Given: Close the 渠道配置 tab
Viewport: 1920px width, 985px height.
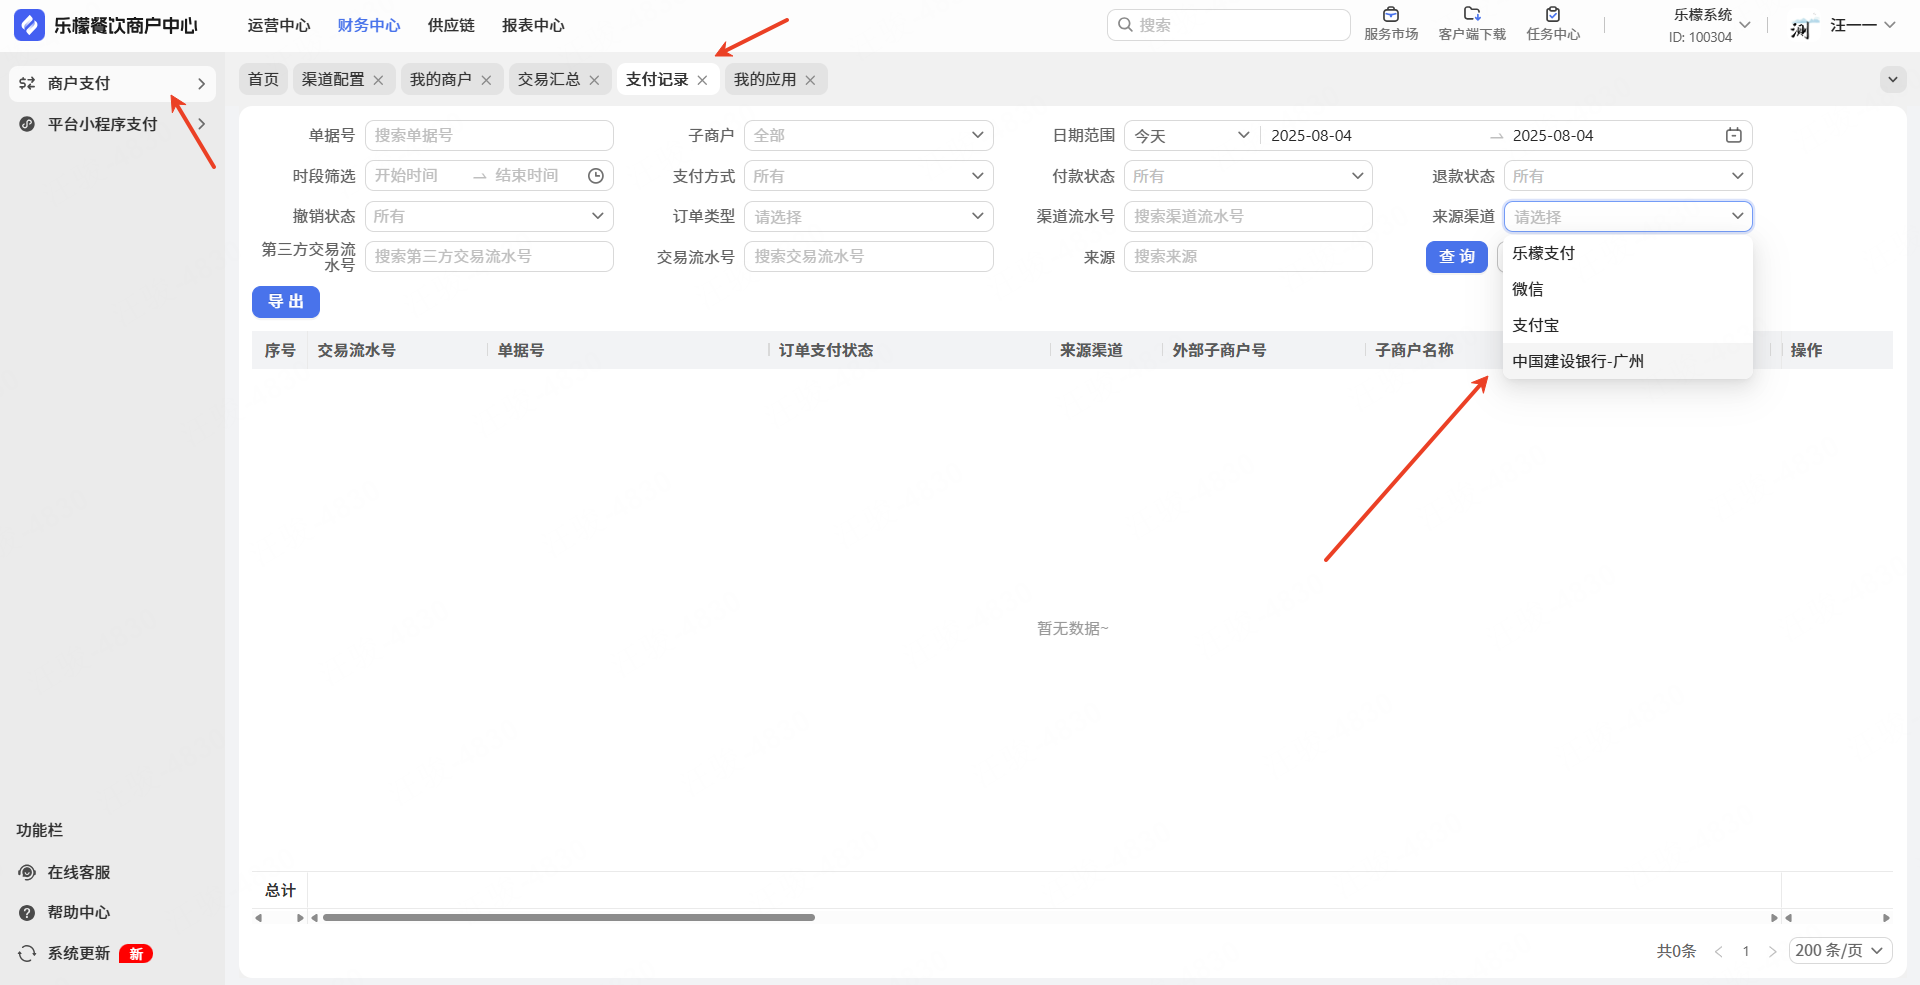Looking at the screenshot, I should (x=378, y=80).
